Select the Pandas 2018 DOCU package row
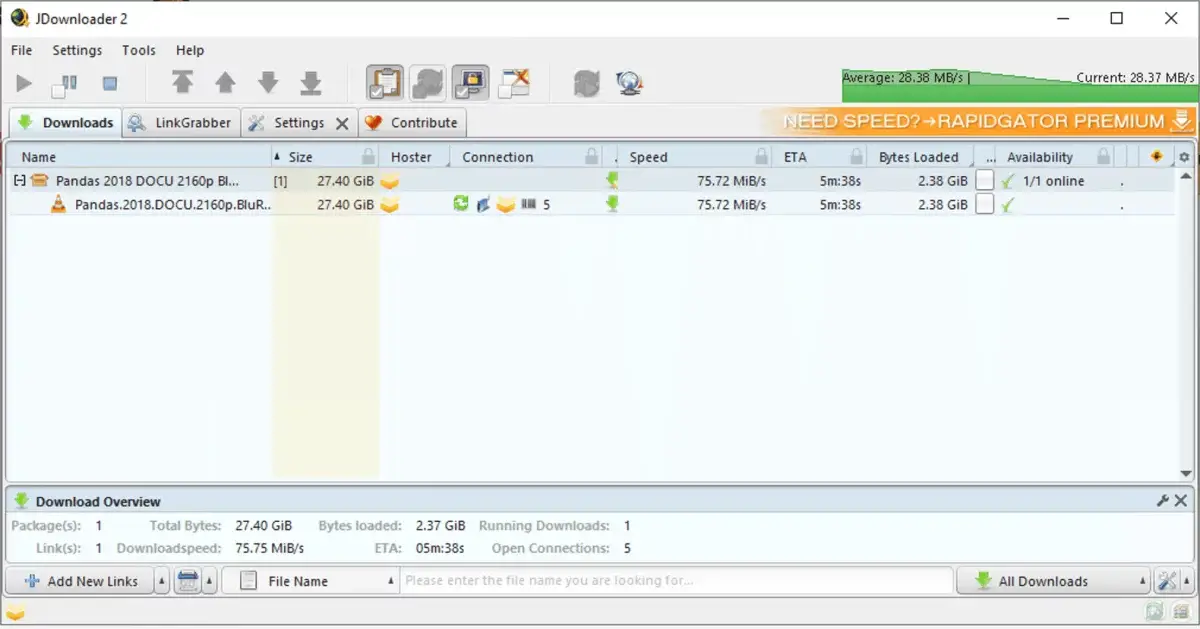 590,181
